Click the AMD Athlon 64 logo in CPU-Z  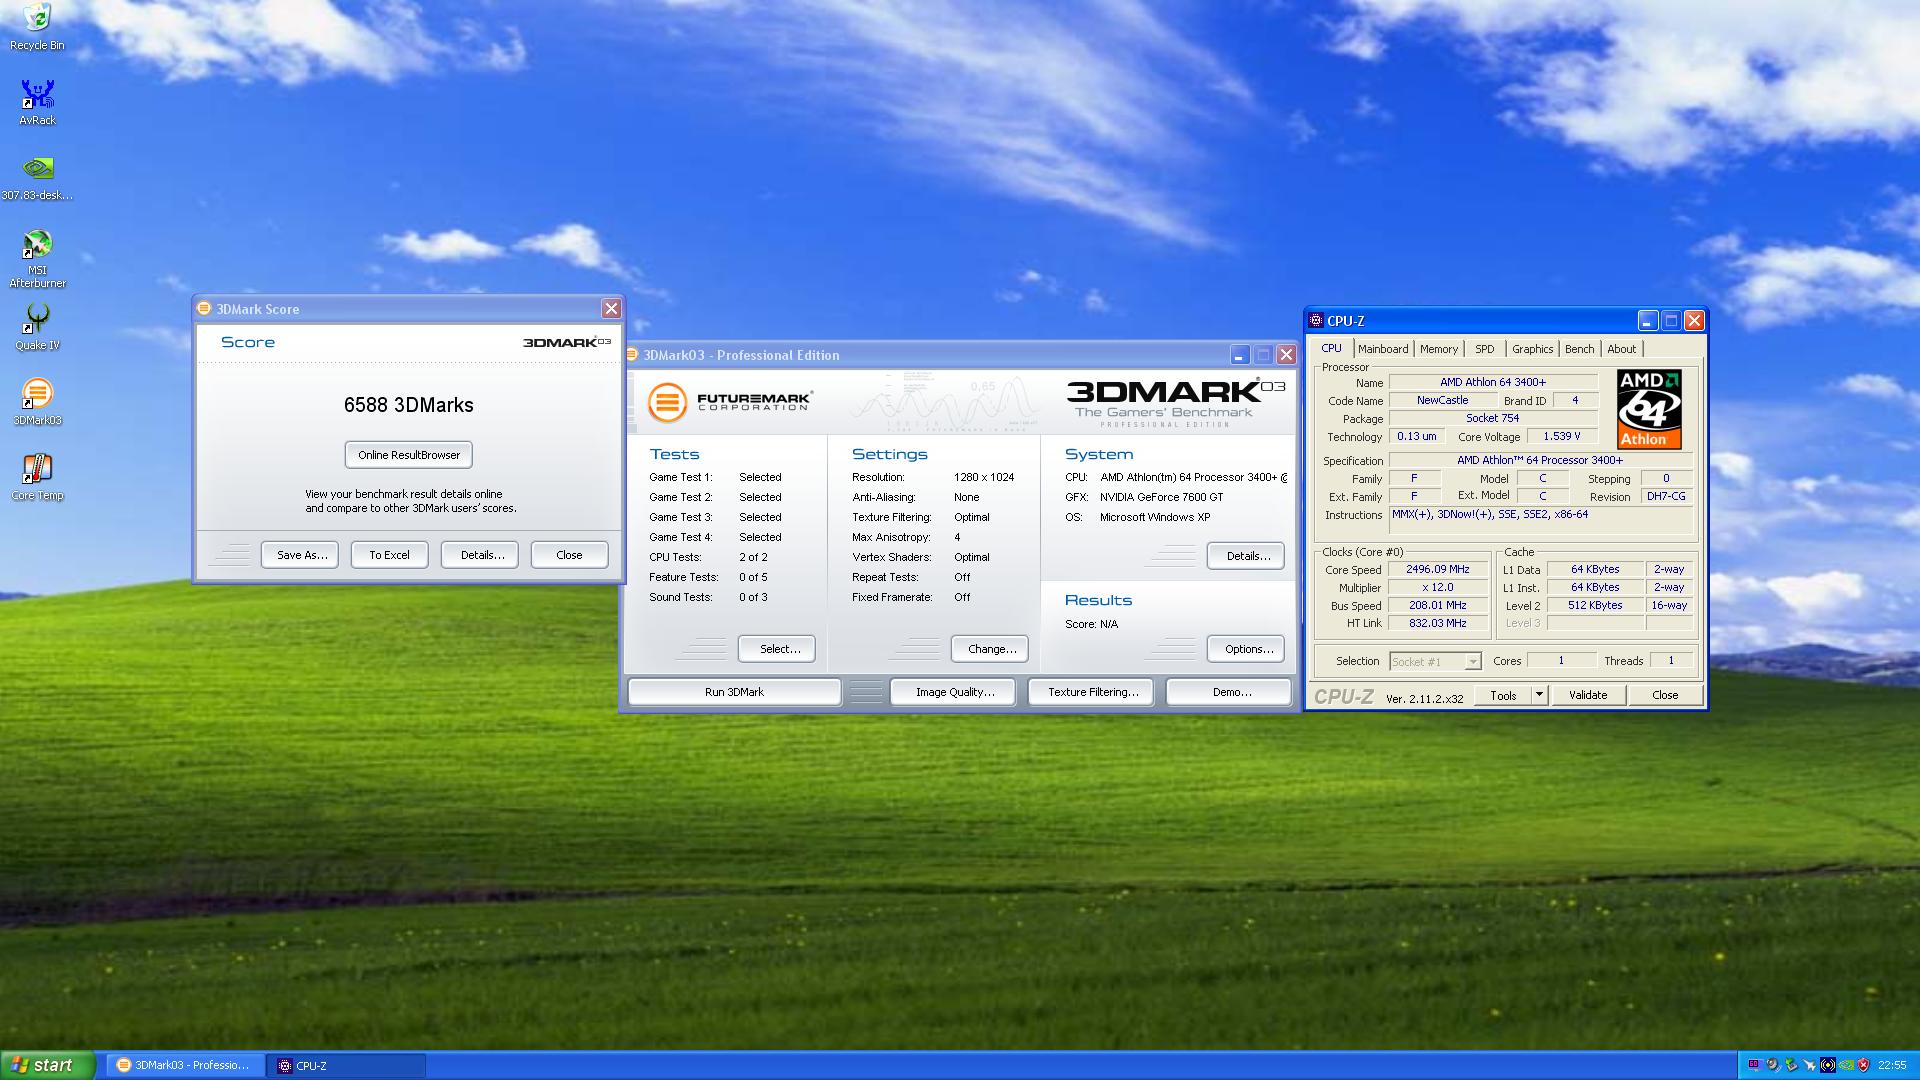(1649, 409)
